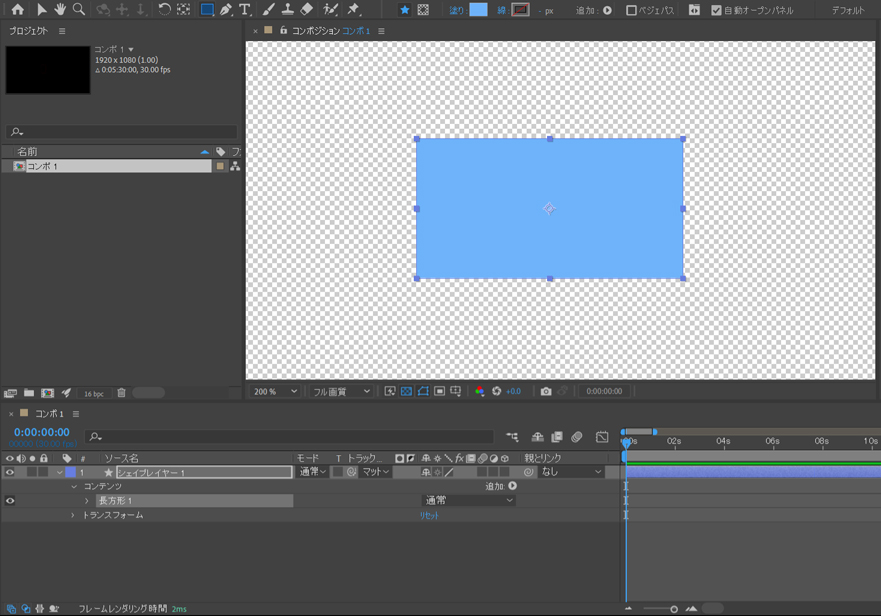Delete selected item with trash icon
The image size is (881, 616).
click(x=121, y=393)
